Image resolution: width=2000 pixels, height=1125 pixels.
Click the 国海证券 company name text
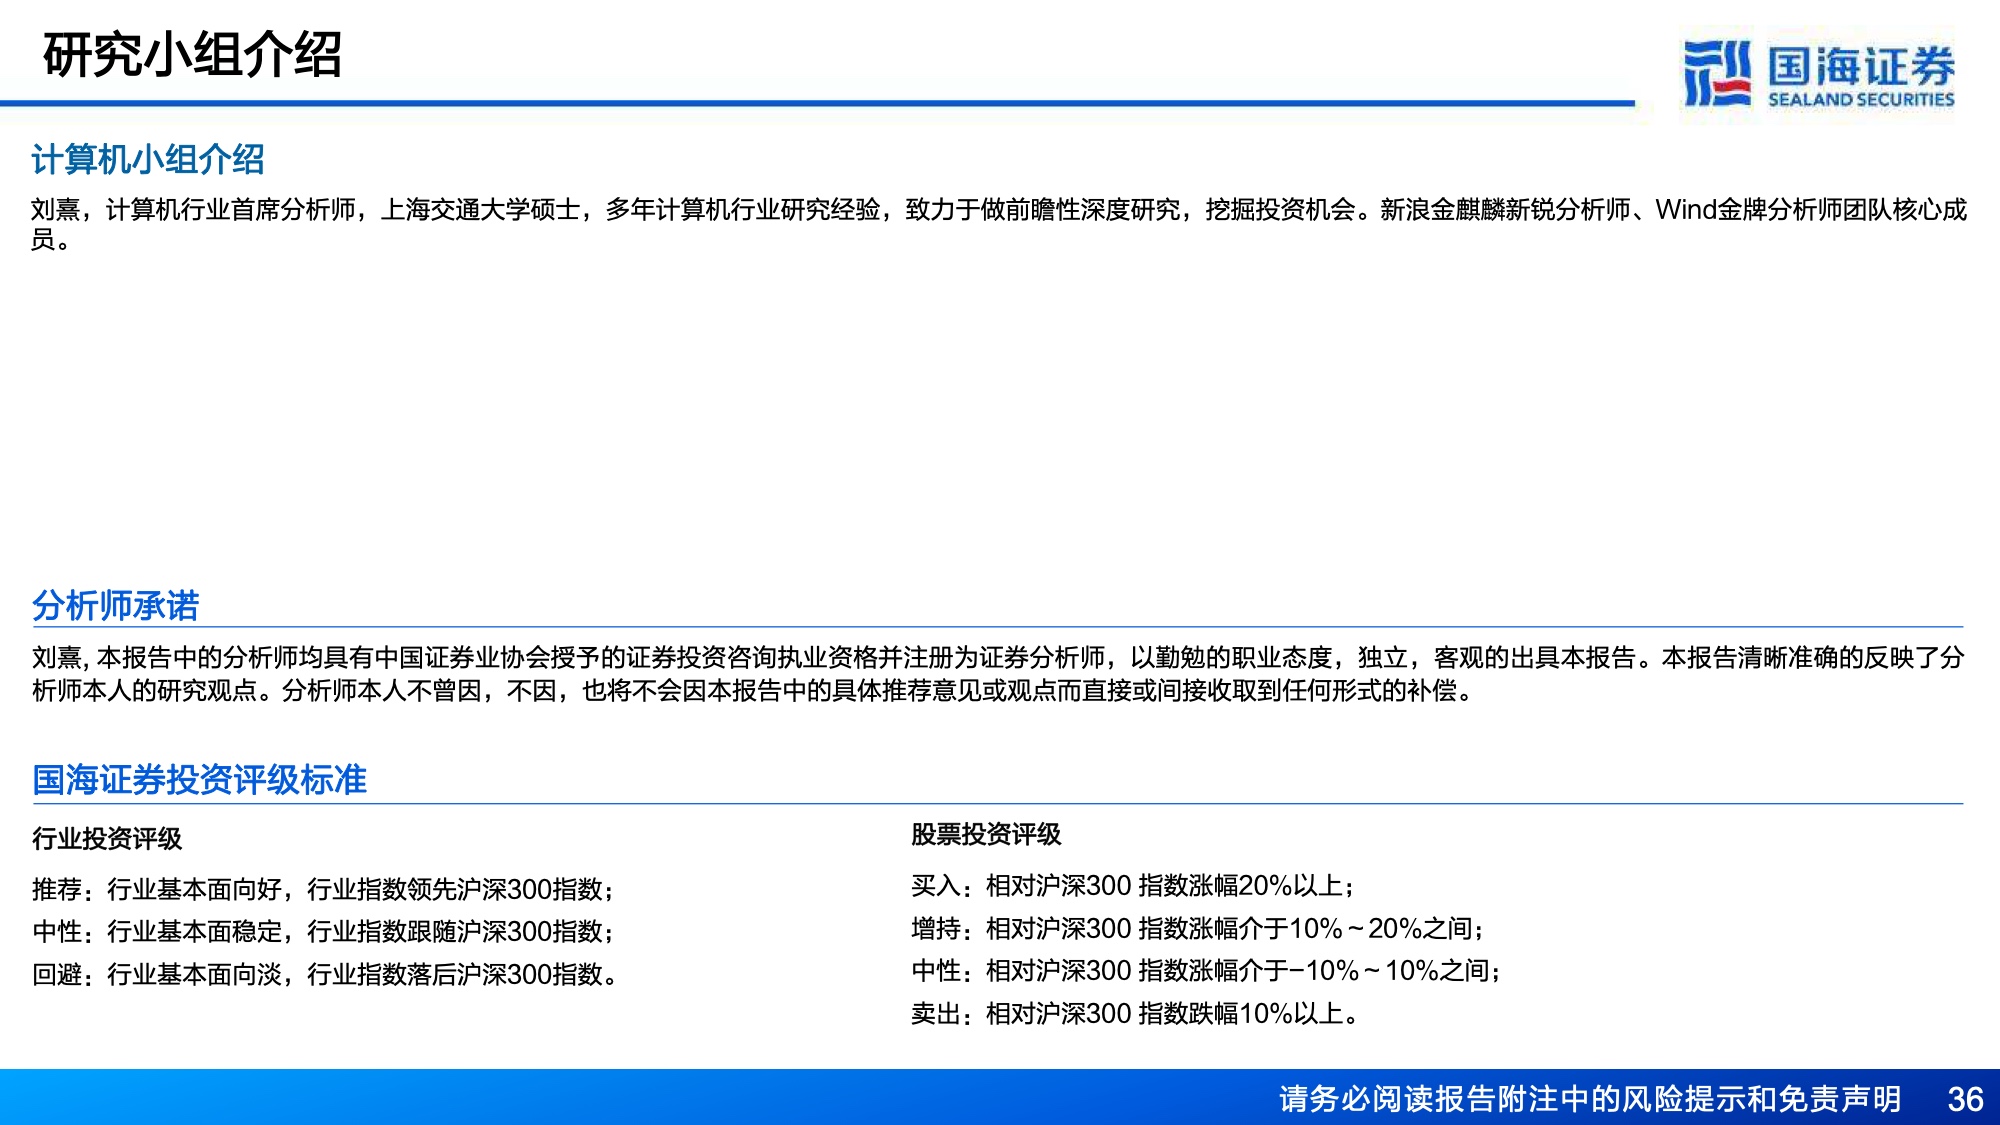click(x=1861, y=66)
